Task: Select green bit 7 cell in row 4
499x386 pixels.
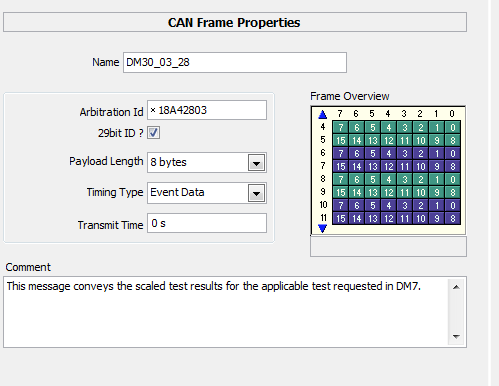Action: coord(341,127)
